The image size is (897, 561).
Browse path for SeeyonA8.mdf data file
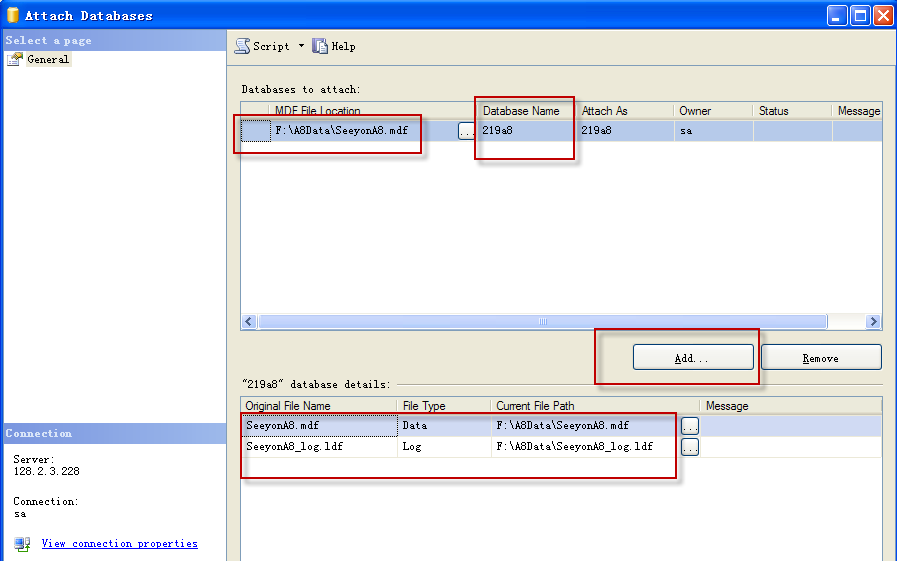[x=689, y=426]
